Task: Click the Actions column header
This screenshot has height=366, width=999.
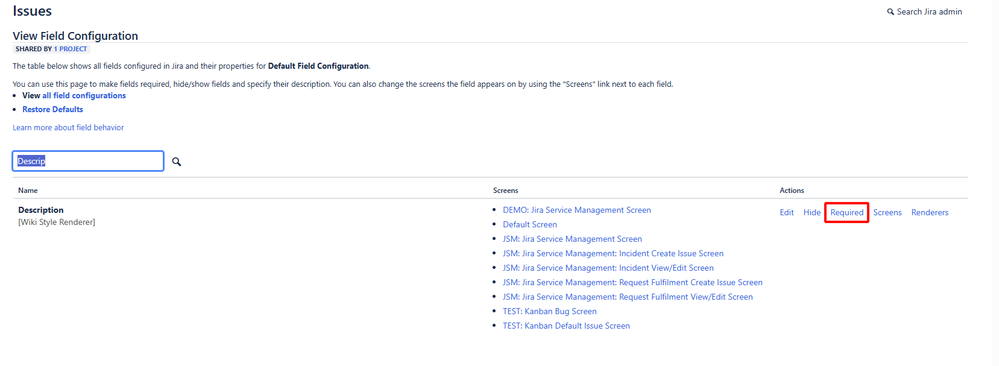Action: tap(792, 190)
